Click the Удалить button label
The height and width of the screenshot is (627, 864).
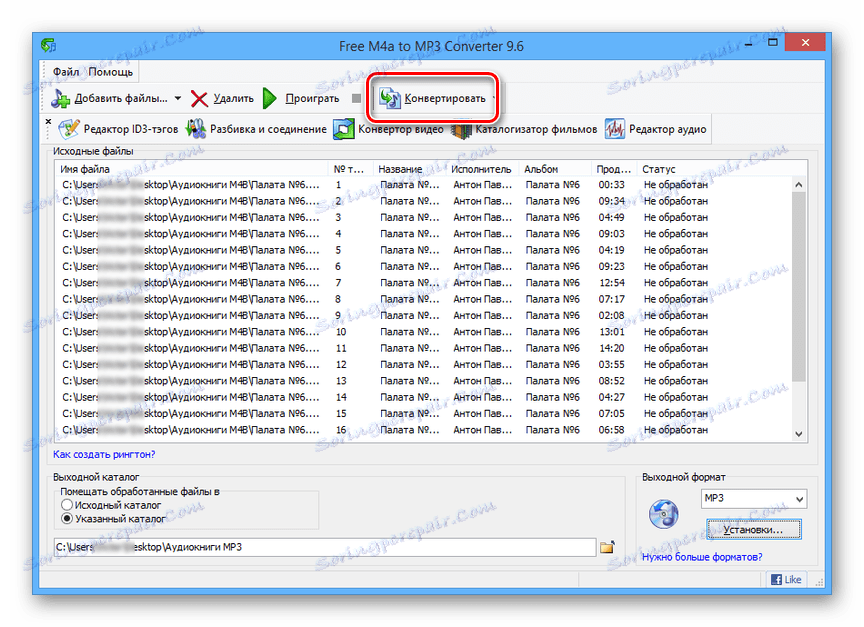tap(234, 99)
